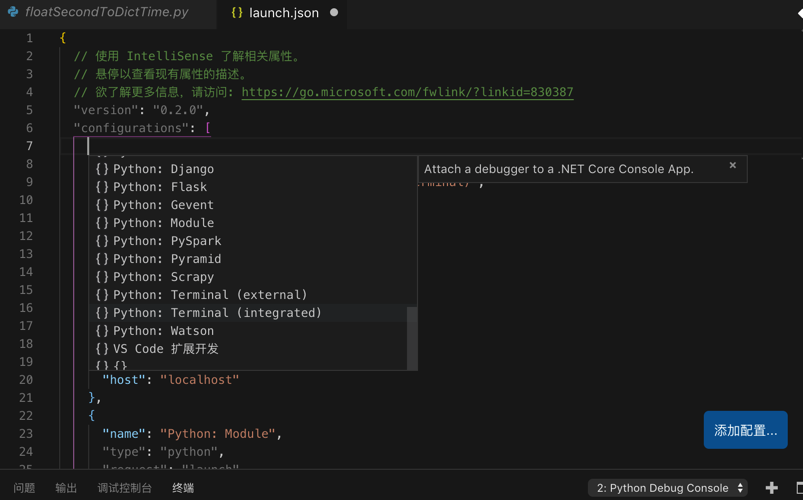Open the go.microsoft.com fwlink URL

click(407, 92)
